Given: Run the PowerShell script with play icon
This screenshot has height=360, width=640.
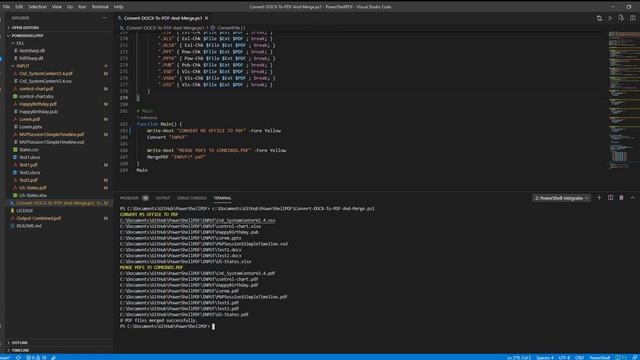Looking at the screenshot, I should click(610, 18).
